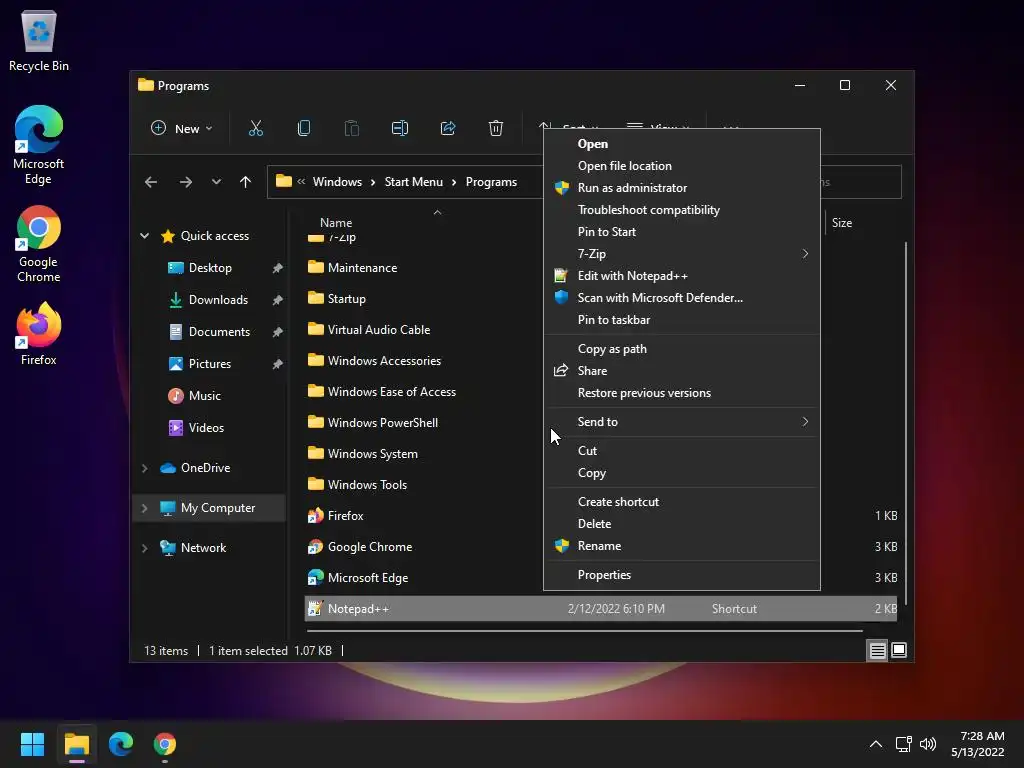Expand the Network tree node
Image resolution: width=1024 pixels, height=768 pixels.
point(144,549)
